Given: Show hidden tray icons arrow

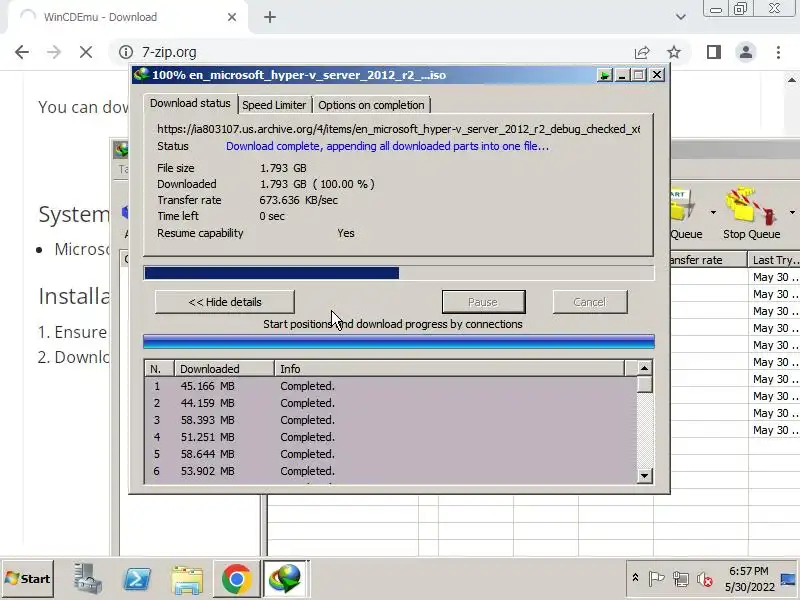Looking at the screenshot, I should [635, 578].
